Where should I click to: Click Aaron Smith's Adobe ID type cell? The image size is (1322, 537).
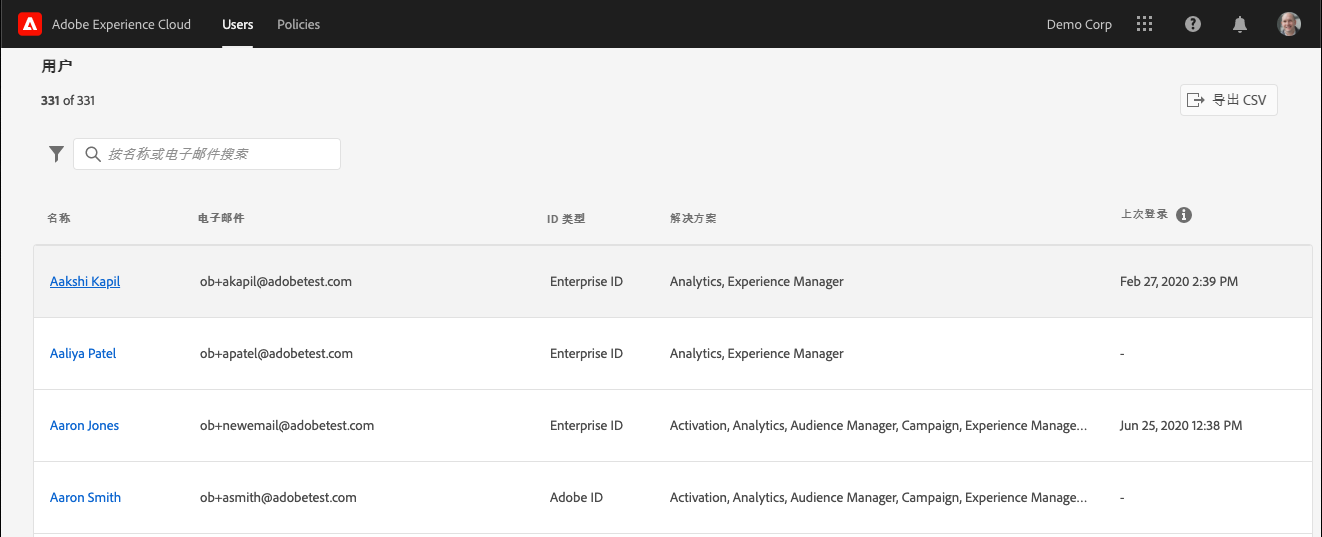click(576, 498)
